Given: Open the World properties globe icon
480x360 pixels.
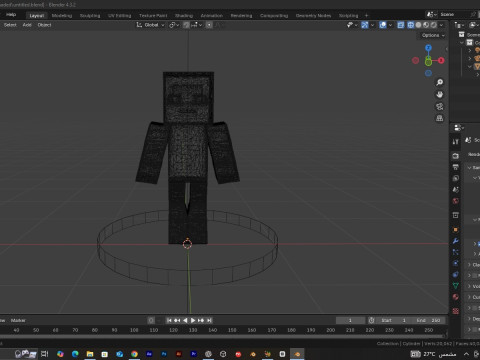Looking at the screenshot, I should click(456, 201).
